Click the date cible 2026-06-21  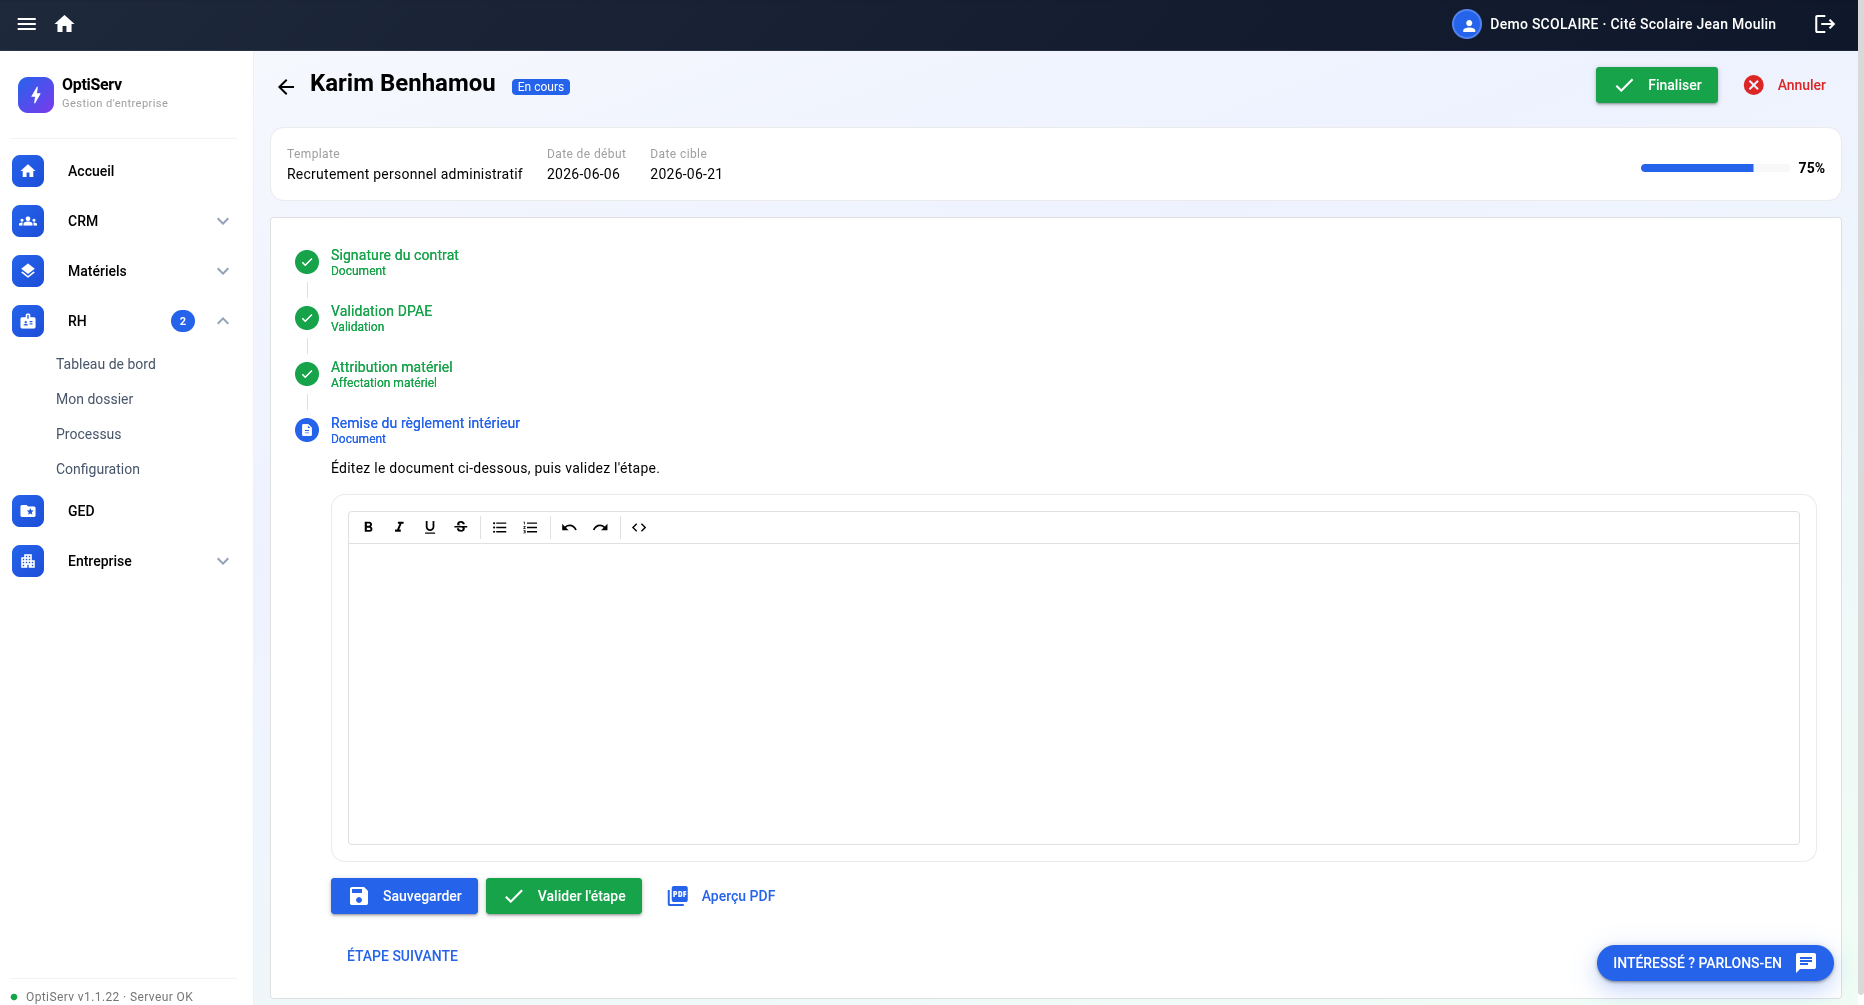pyautogui.click(x=686, y=174)
